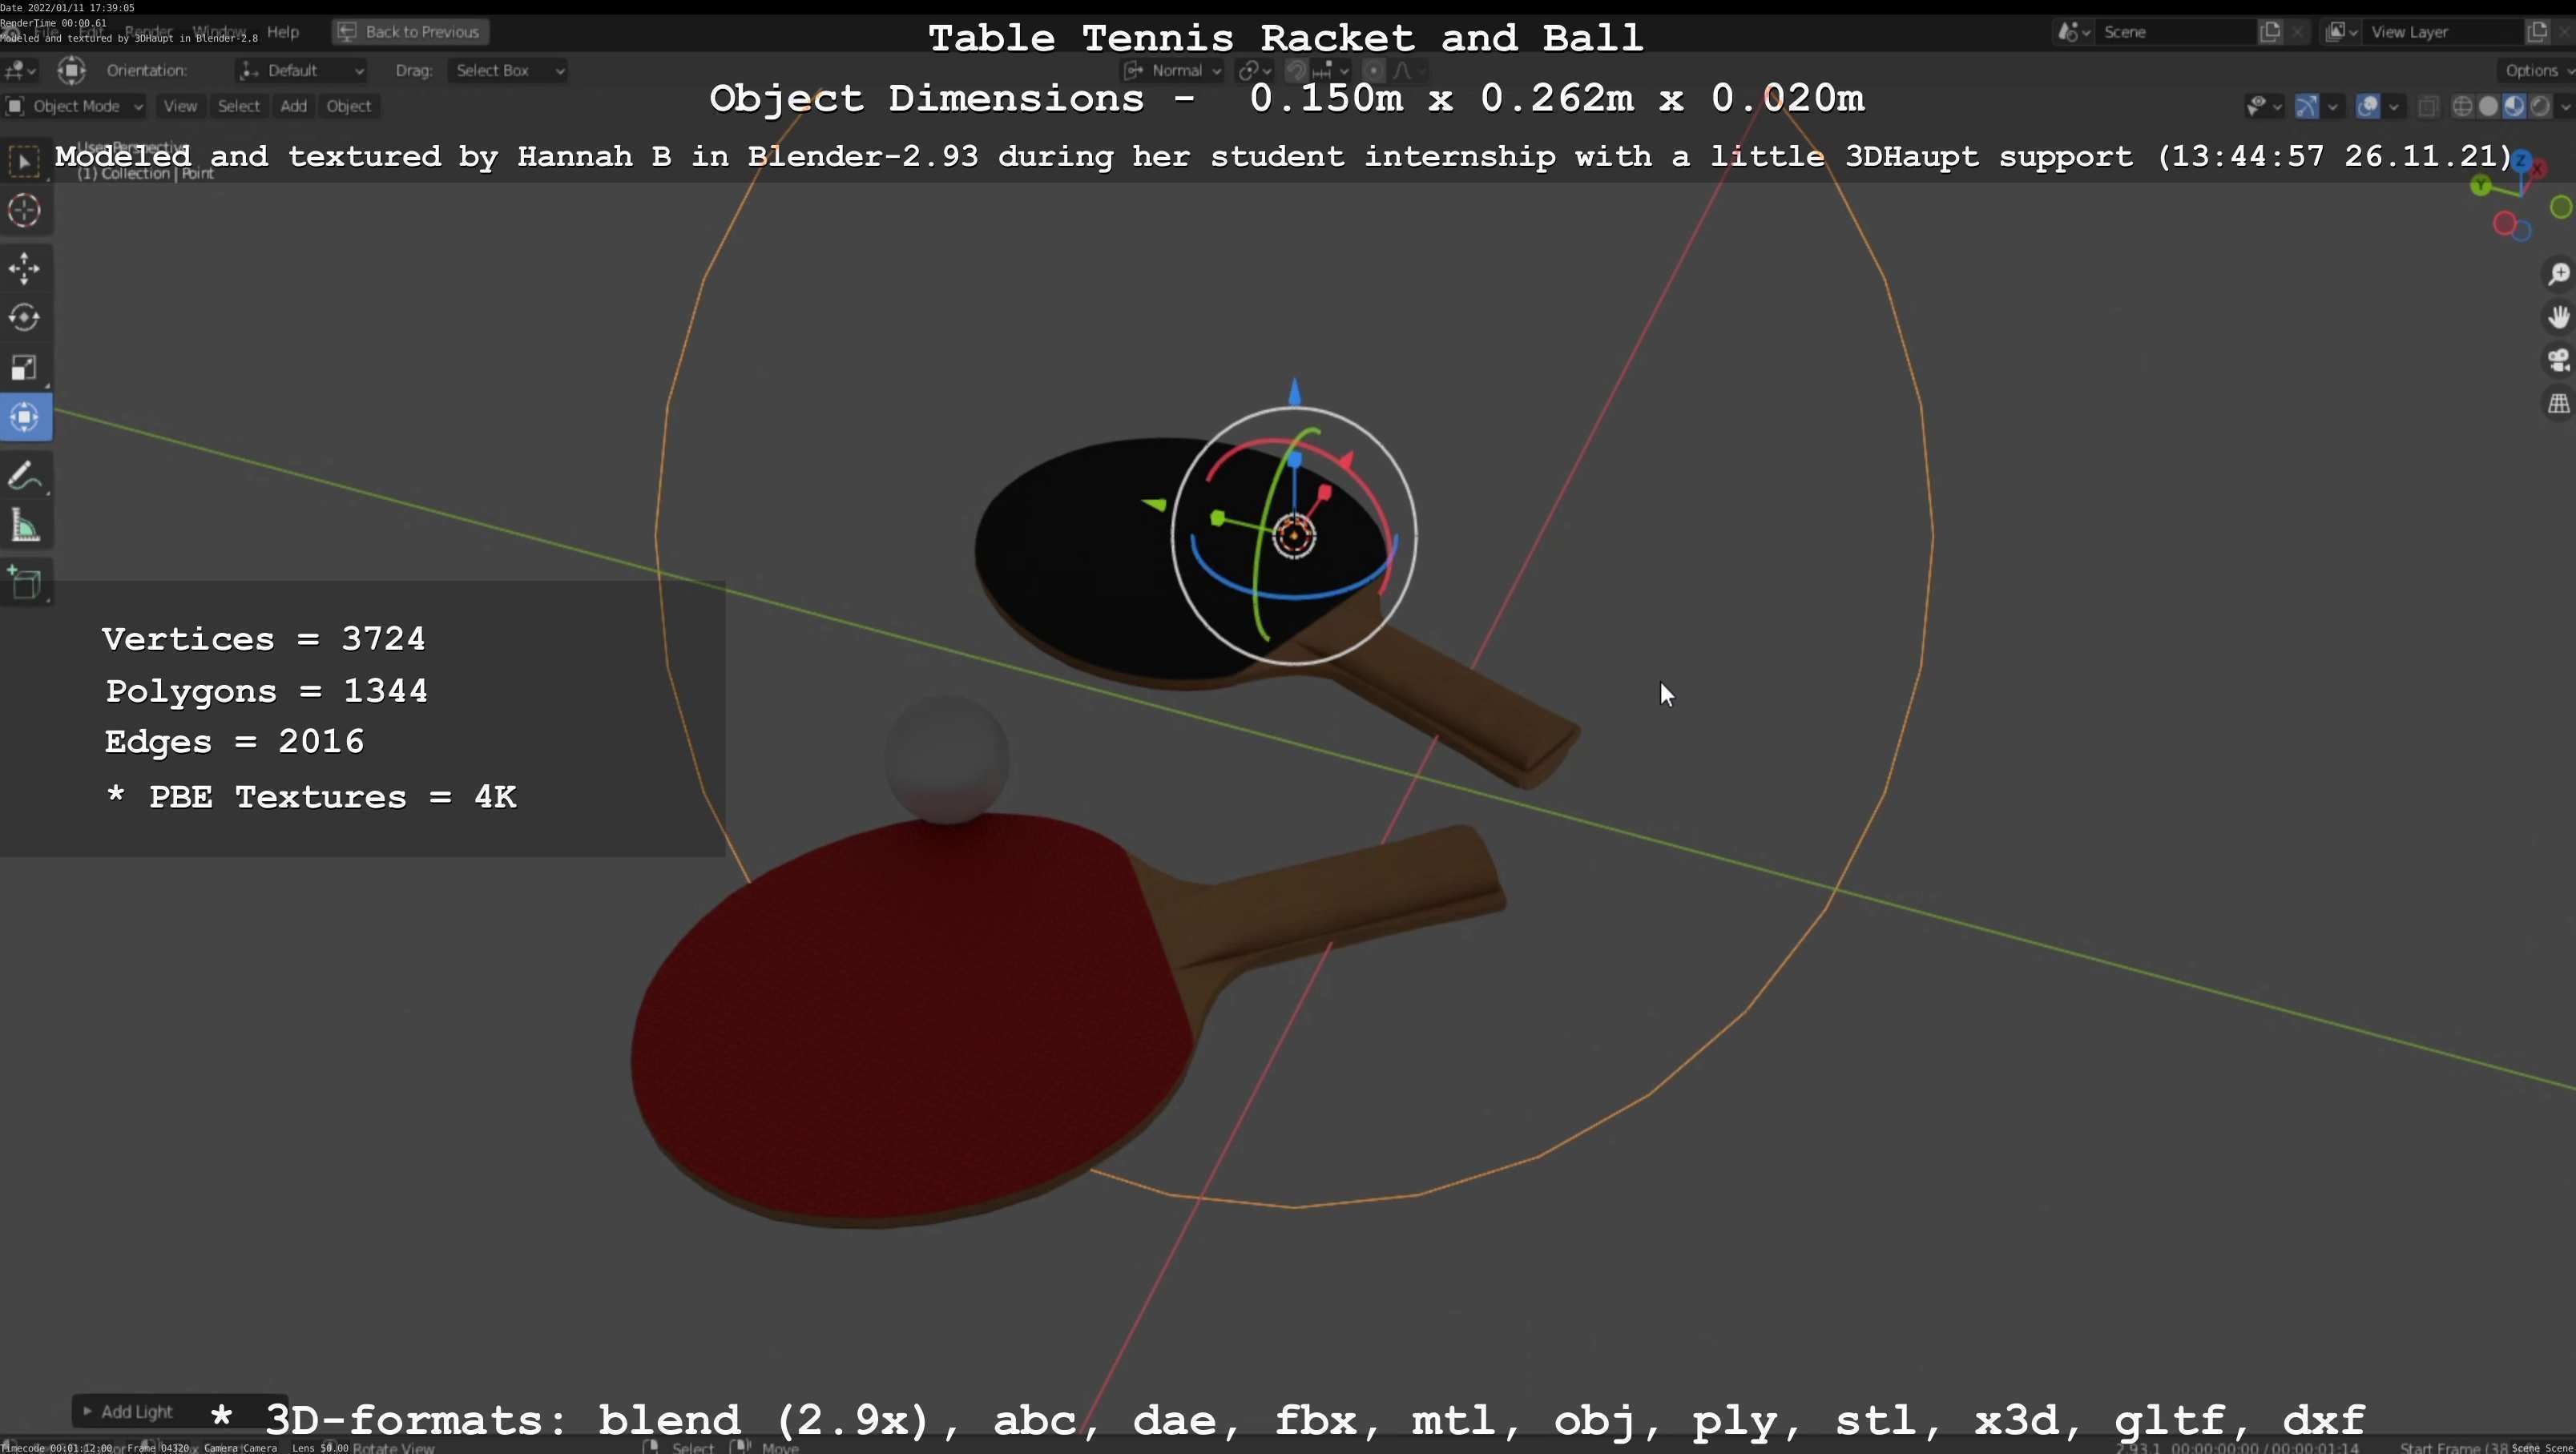Open the pivot point dropdown
This screenshot has width=2576, height=1454.
1254,70
